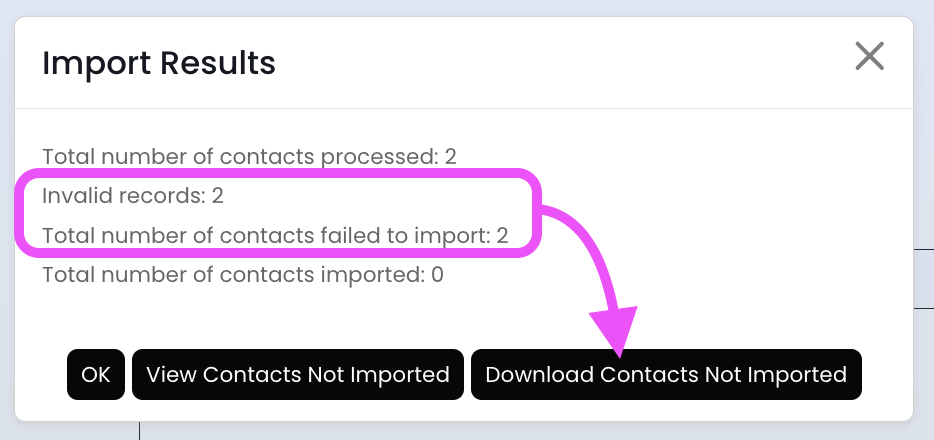Click the failed to import count value
This screenshot has height=440, width=934.
click(x=502, y=236)
